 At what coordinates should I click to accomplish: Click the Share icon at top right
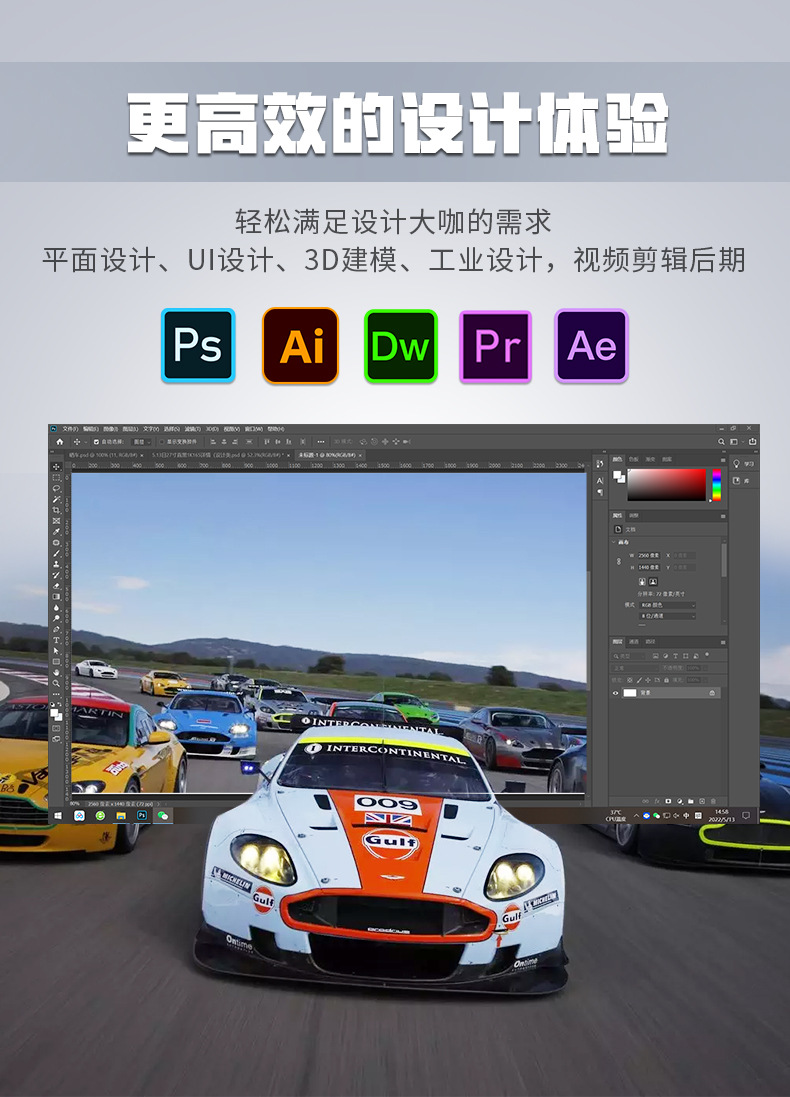752,441
